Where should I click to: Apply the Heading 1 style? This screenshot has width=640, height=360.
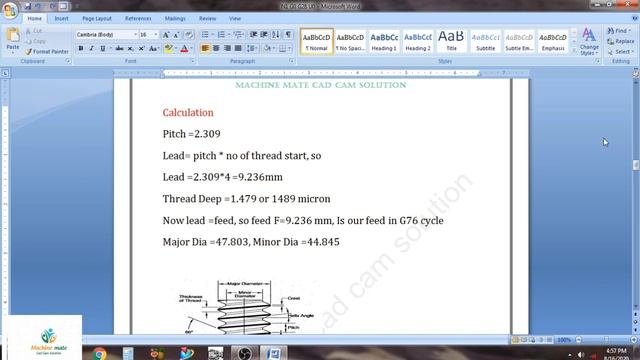pyautogui.click(x=384, y=41)
